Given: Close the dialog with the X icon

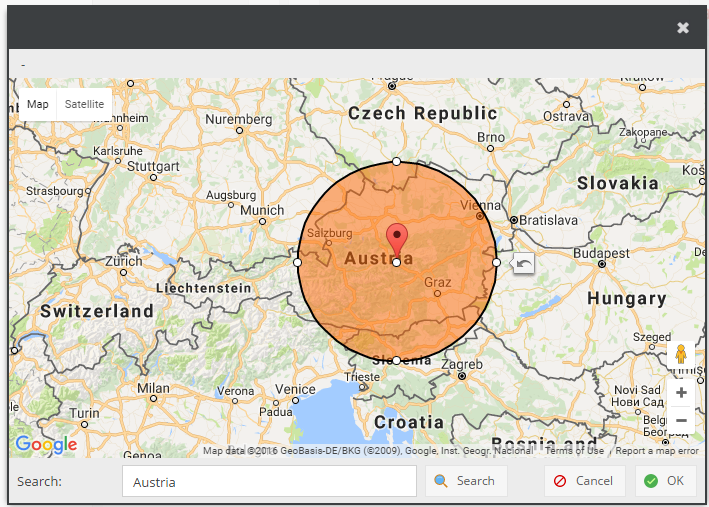Looking at the screenshot, I should [x=683, y=28].
